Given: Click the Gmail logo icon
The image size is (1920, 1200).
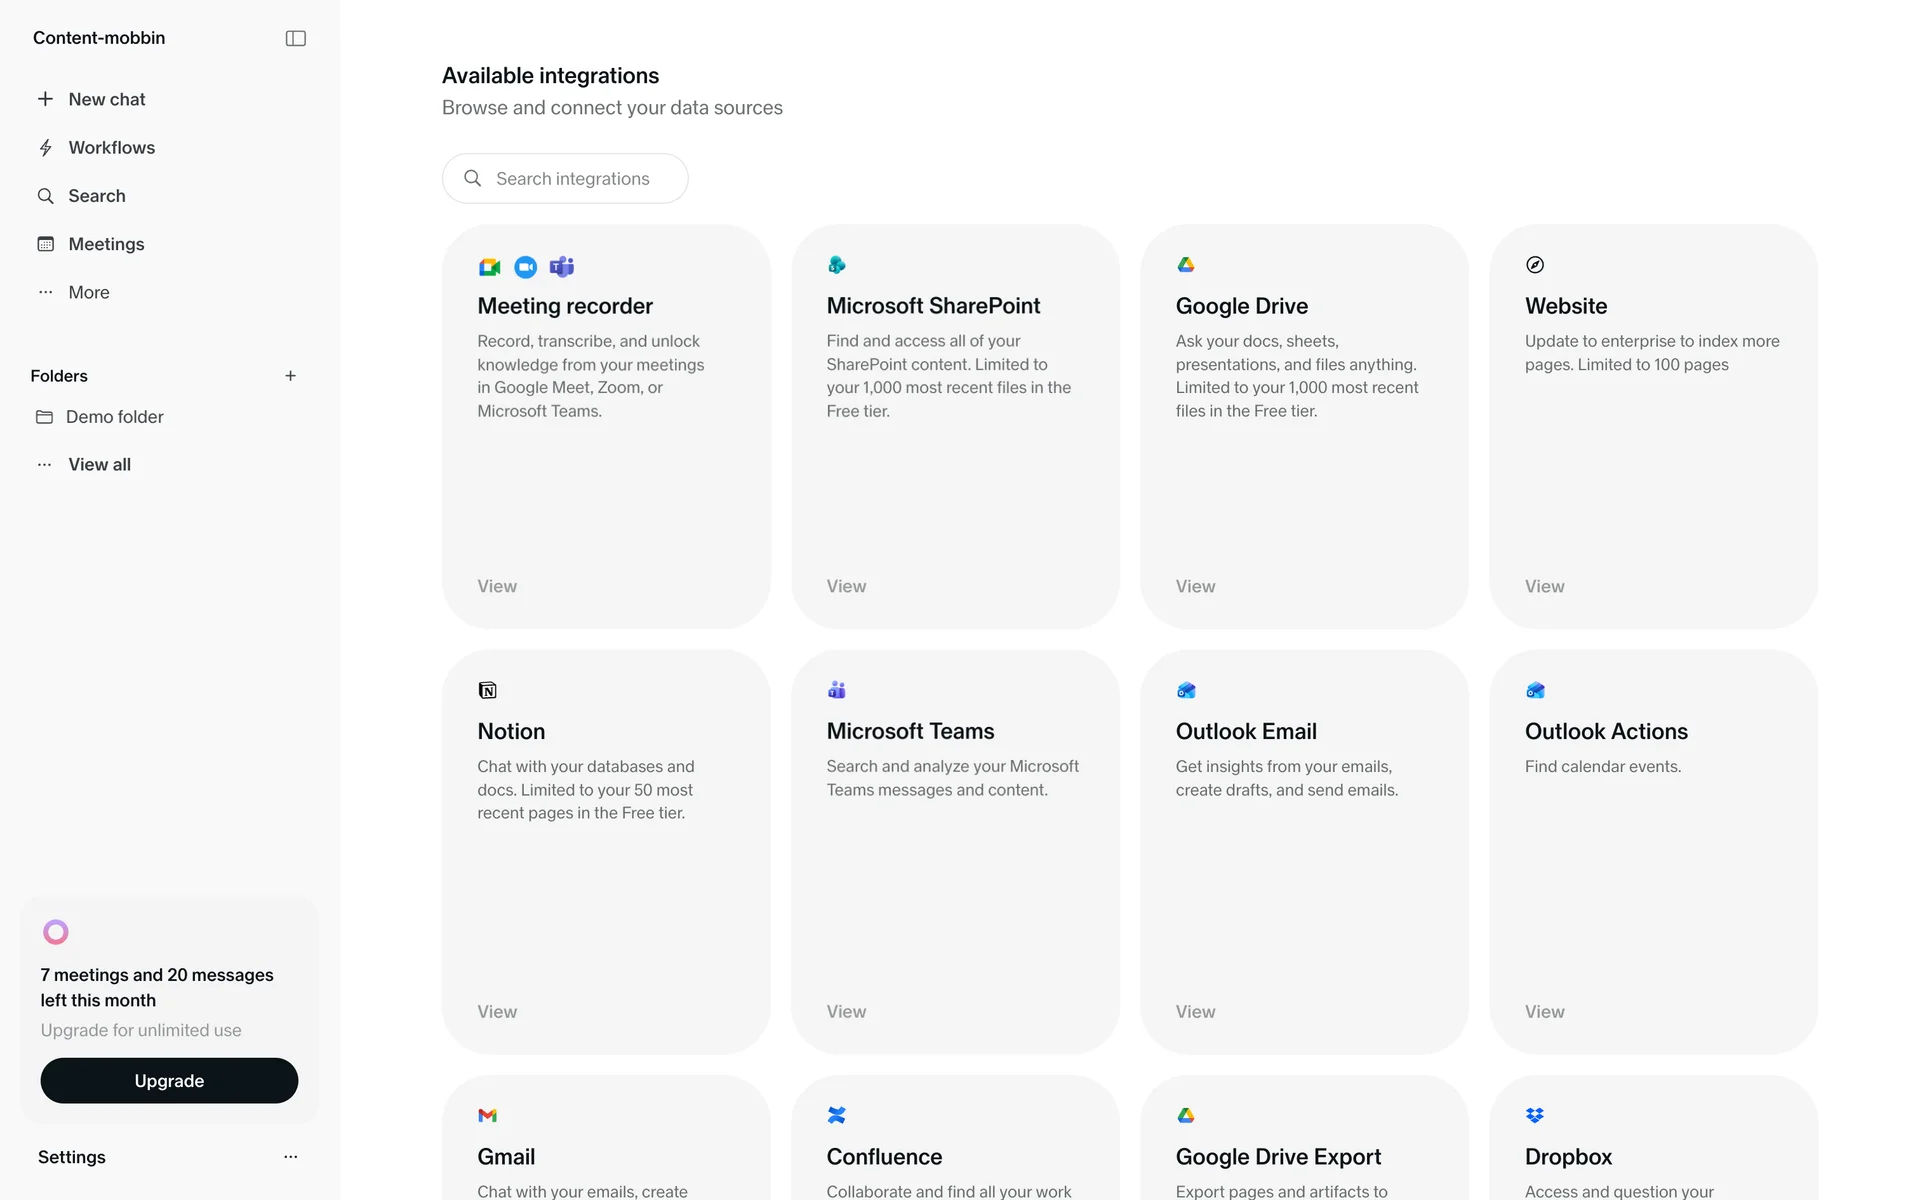Looking at the screenshot, I should tap(488, 1115).
